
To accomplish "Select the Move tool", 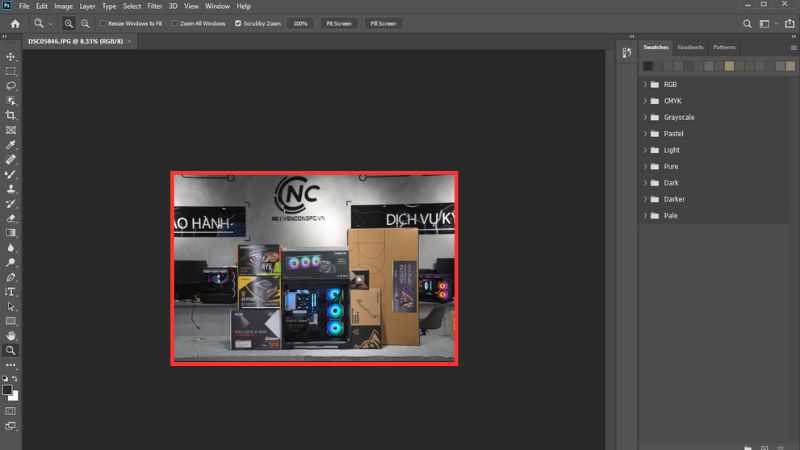I will click(11, 57).
